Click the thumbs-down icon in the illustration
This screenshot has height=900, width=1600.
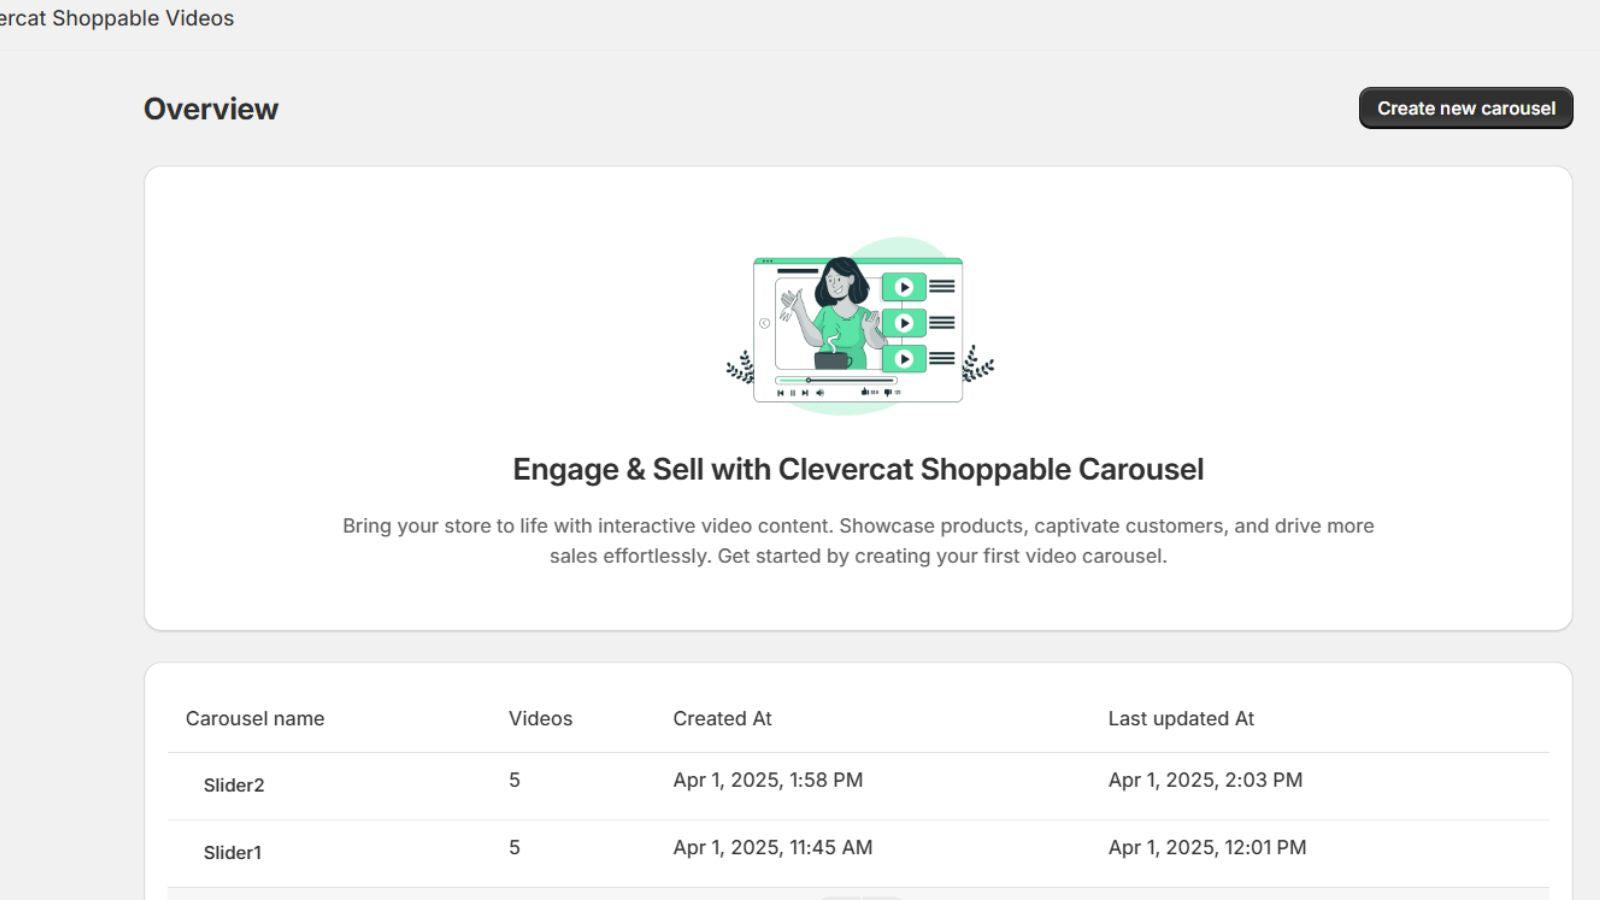[x=887, y=393]
